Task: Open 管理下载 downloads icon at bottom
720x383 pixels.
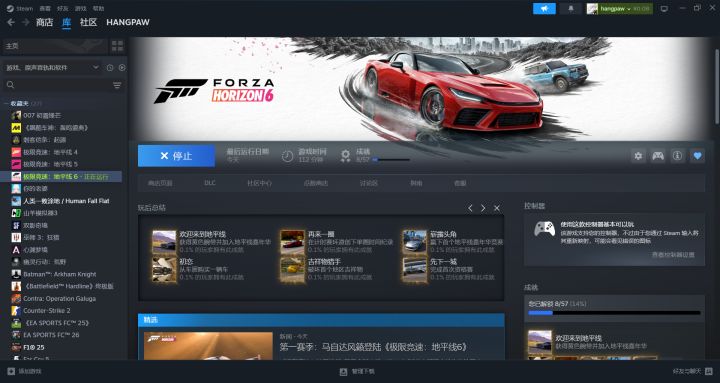Action: [x=343, y=371]
